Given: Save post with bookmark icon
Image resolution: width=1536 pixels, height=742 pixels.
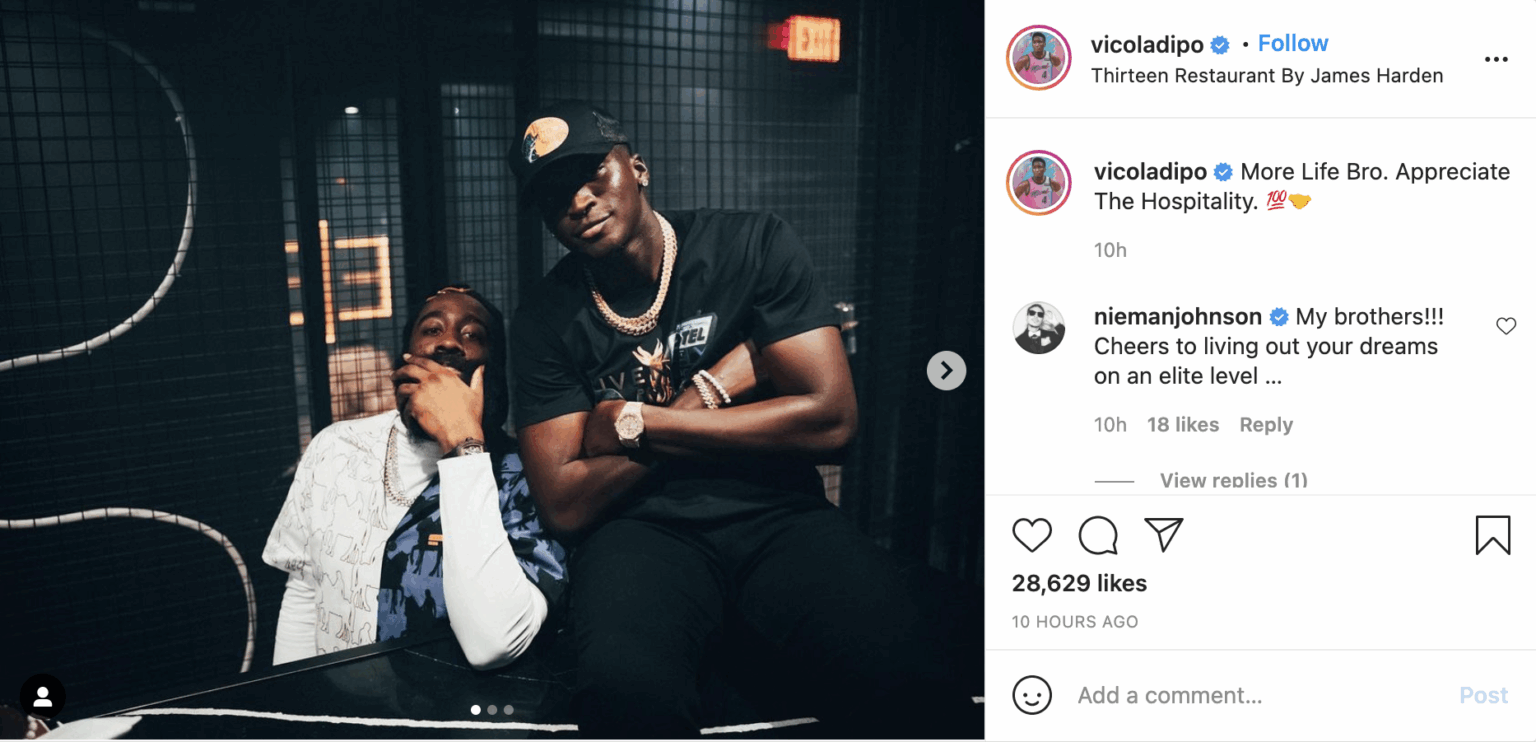Looking at the screenshot, I should click(x=1493, y=535).
